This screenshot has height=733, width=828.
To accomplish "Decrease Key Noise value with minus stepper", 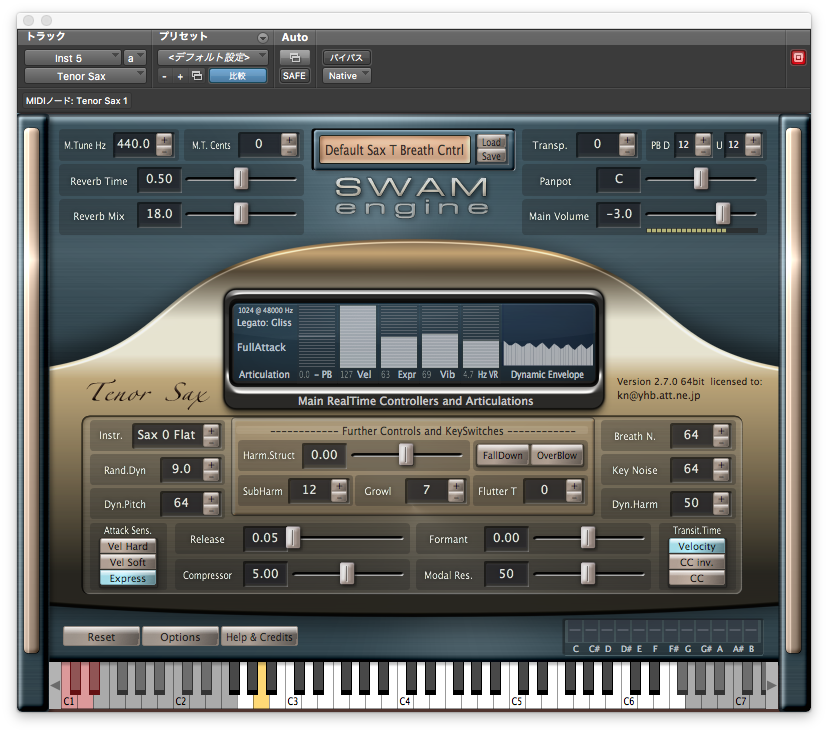I will pos(721,475).
